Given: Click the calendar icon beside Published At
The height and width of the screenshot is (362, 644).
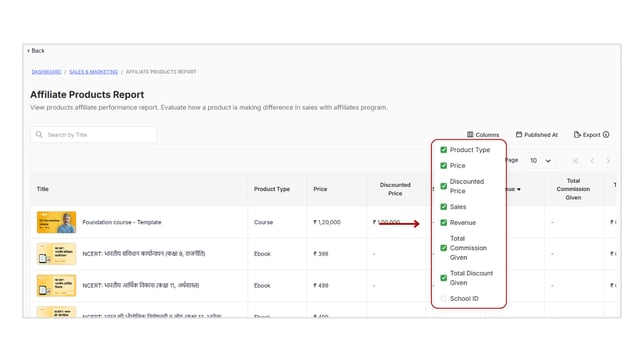Looking at the screenshot, I should (519, 134).
